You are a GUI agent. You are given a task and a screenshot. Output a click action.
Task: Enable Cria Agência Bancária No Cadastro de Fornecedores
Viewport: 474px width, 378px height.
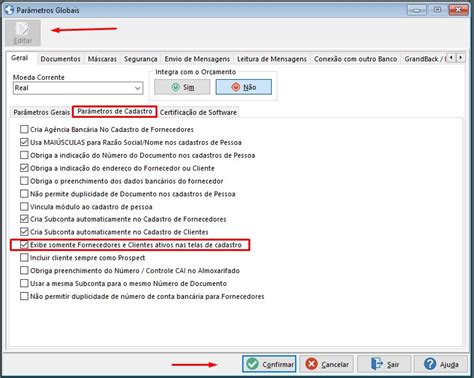click(24, 129)
